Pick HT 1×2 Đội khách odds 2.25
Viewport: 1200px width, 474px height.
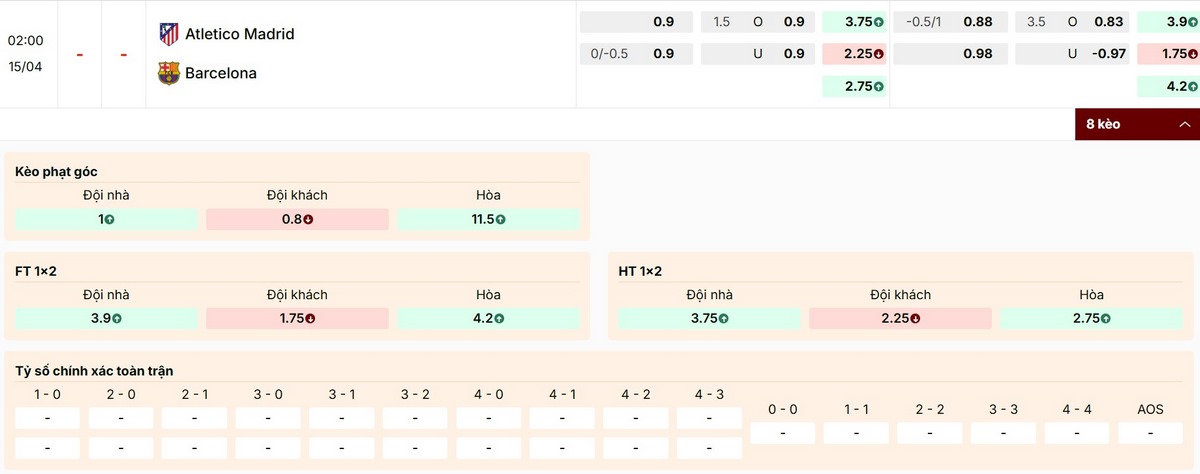[900, 319]
